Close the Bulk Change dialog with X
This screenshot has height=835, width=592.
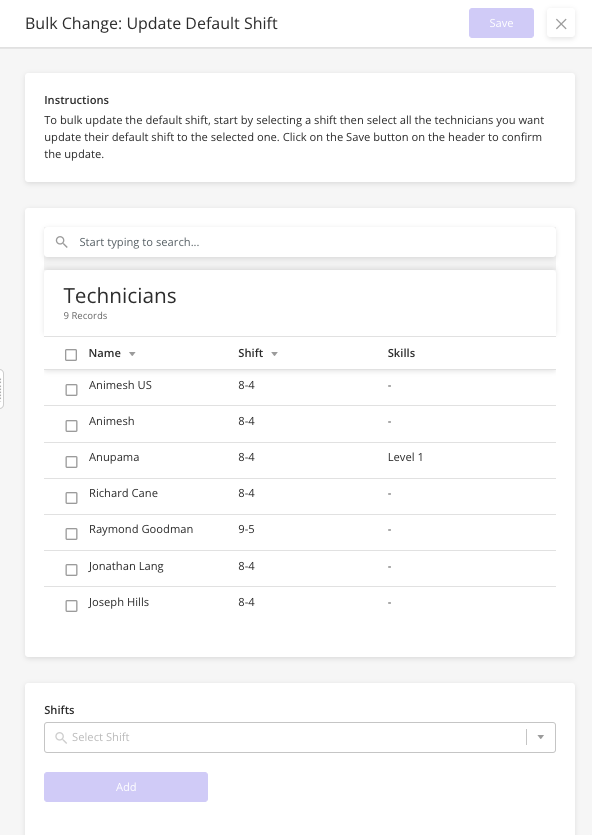point(561,23)
